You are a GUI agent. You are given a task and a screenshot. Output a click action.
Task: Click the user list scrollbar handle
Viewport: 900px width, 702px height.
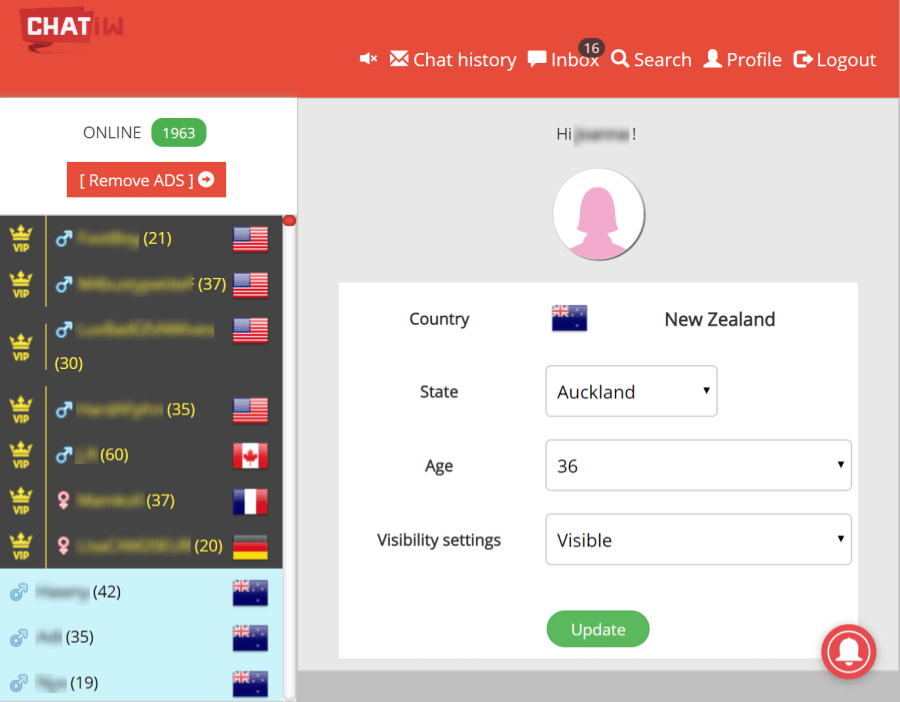(289, 220)
